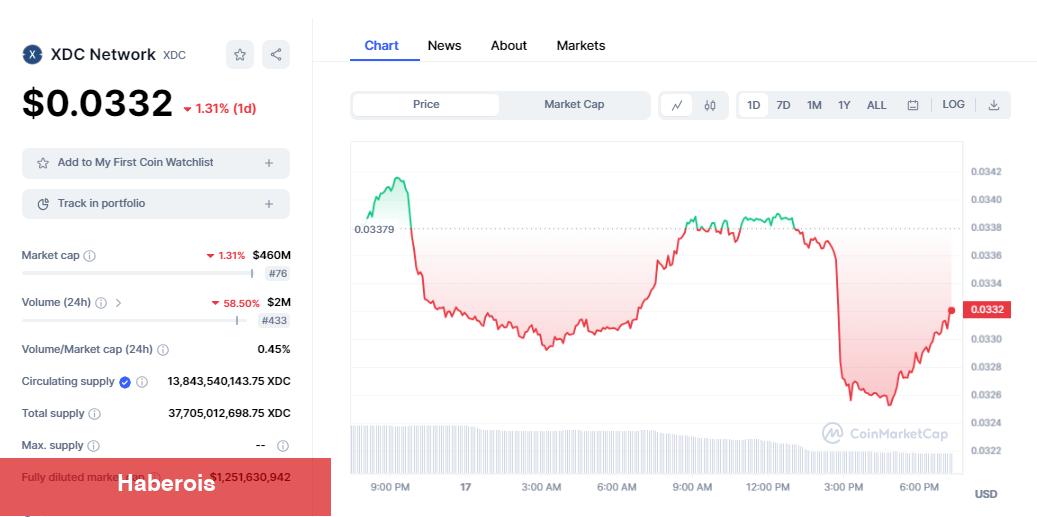Click Total supply info icon
The width and height of the screenshot is (1037, 517).
[95, 414]
